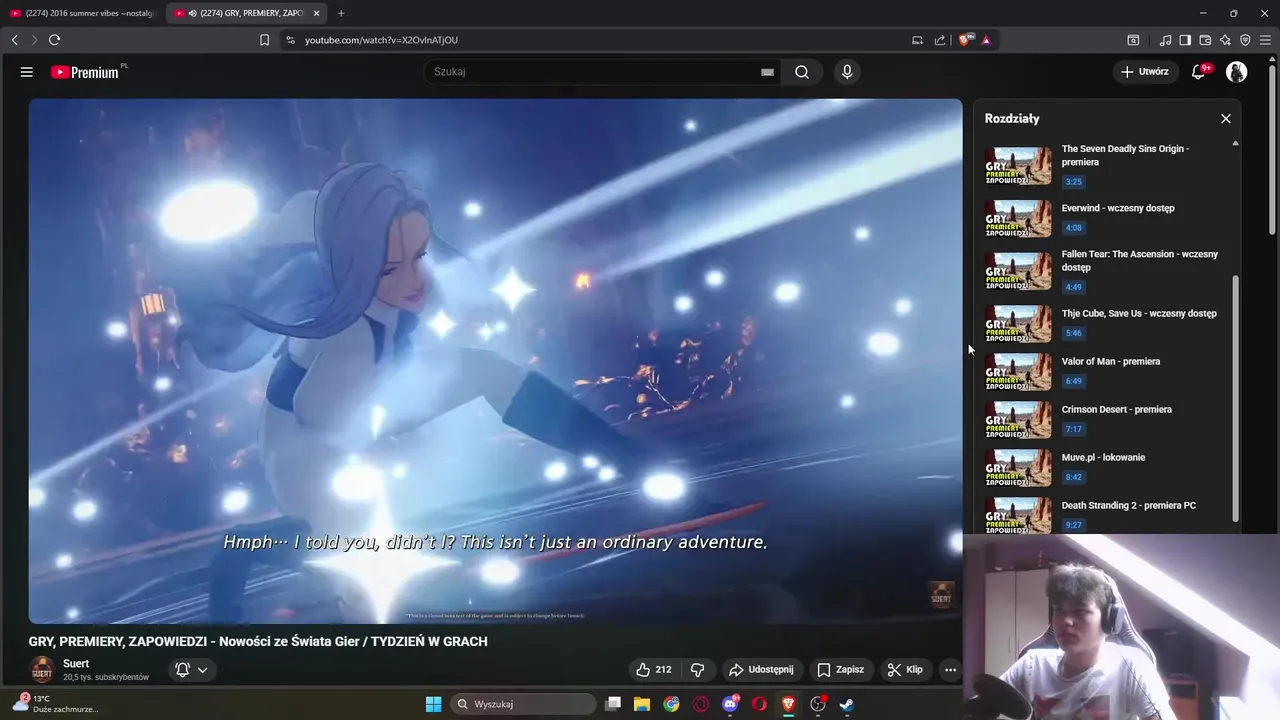Click the Udostępnij share button
Image resolution: width=1280 pixels, height=720 pixels.
pyautogui.click(x=761, y=669)
